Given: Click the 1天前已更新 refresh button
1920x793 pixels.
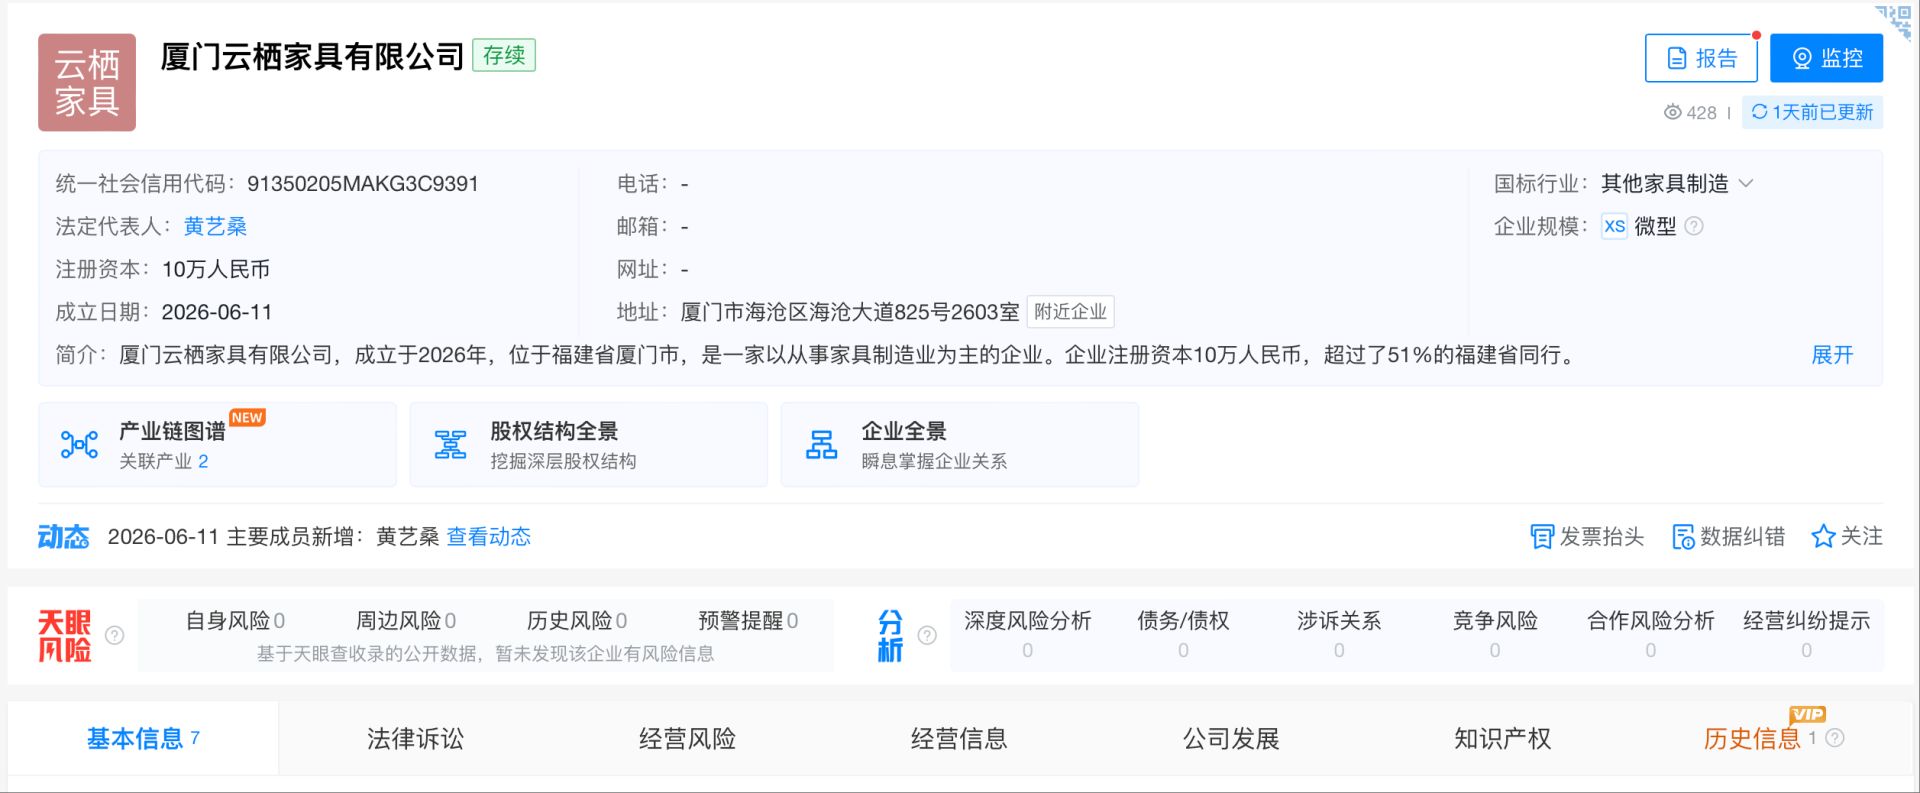Looking at the screenshot, I should tap(1812, 112).
